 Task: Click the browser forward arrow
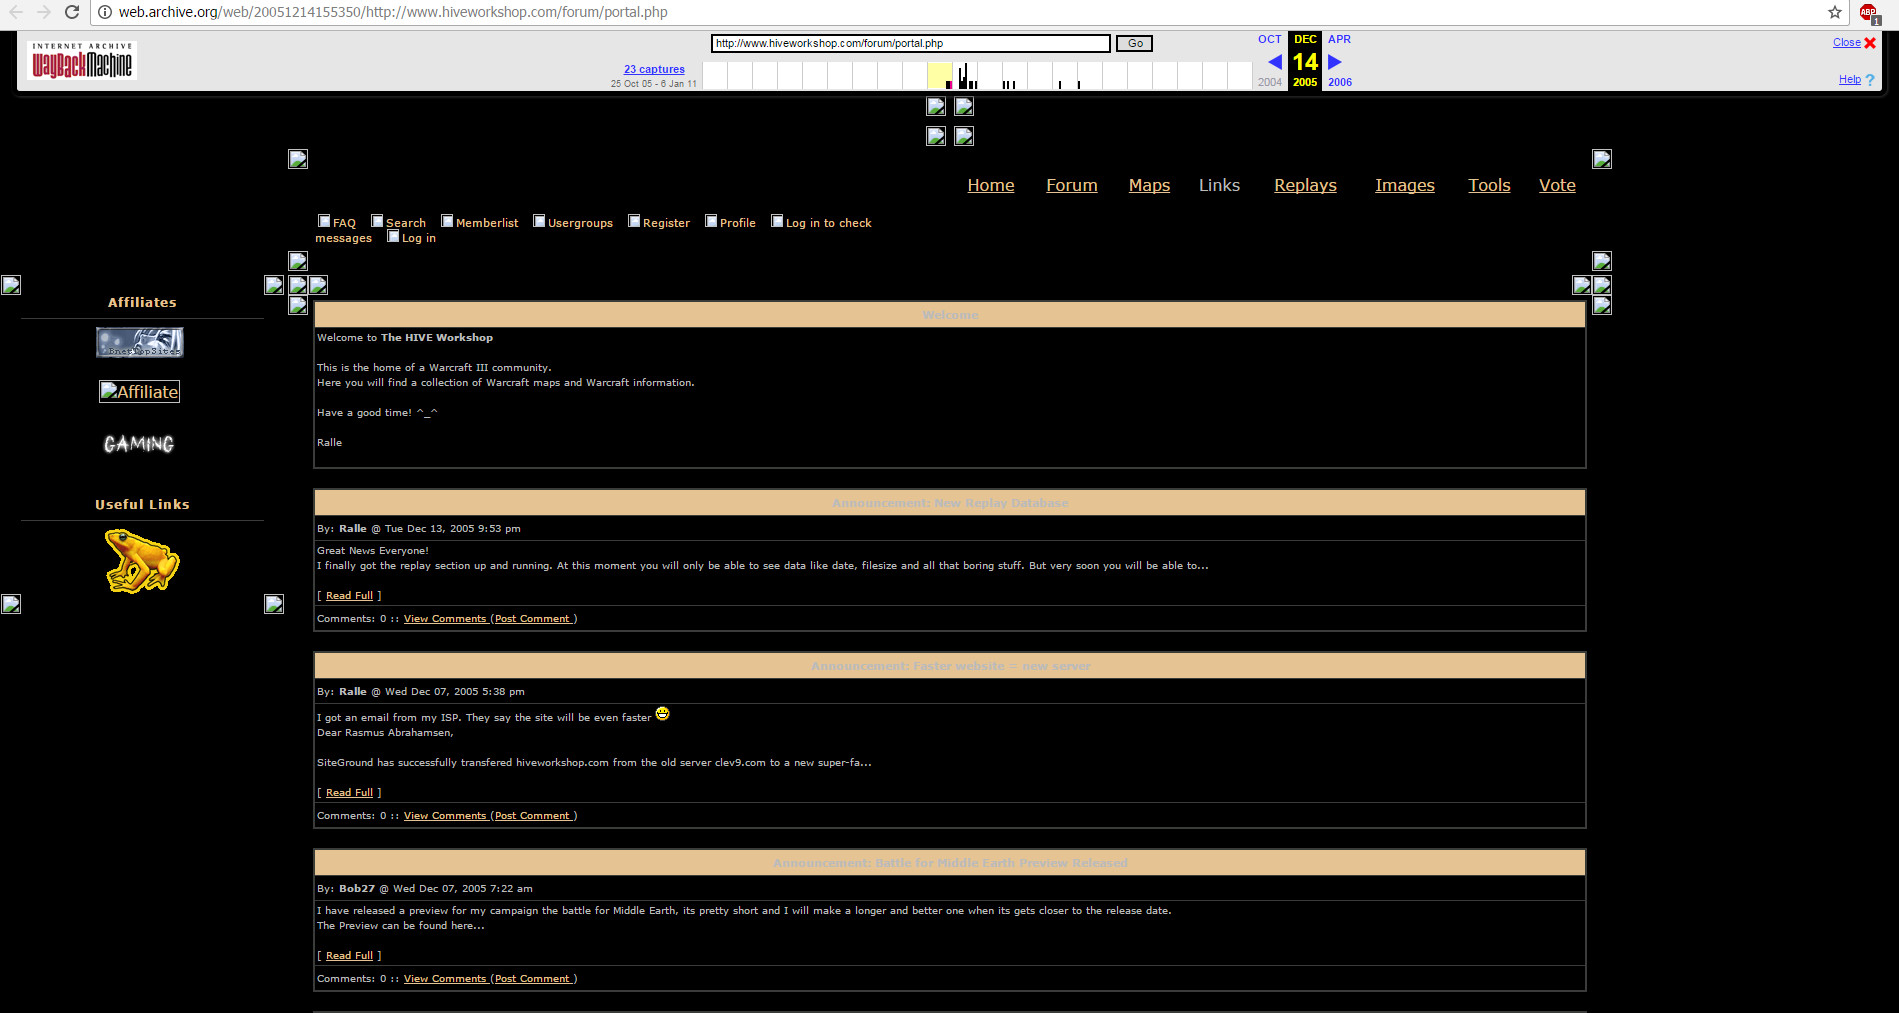coord(43,12)
